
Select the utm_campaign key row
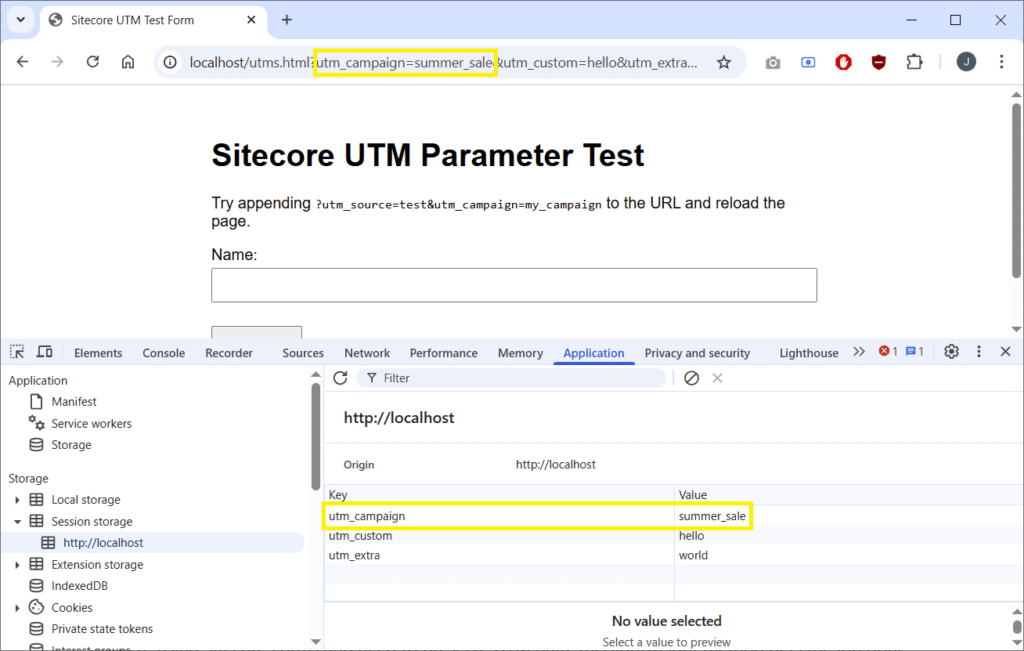coord(537,516)
